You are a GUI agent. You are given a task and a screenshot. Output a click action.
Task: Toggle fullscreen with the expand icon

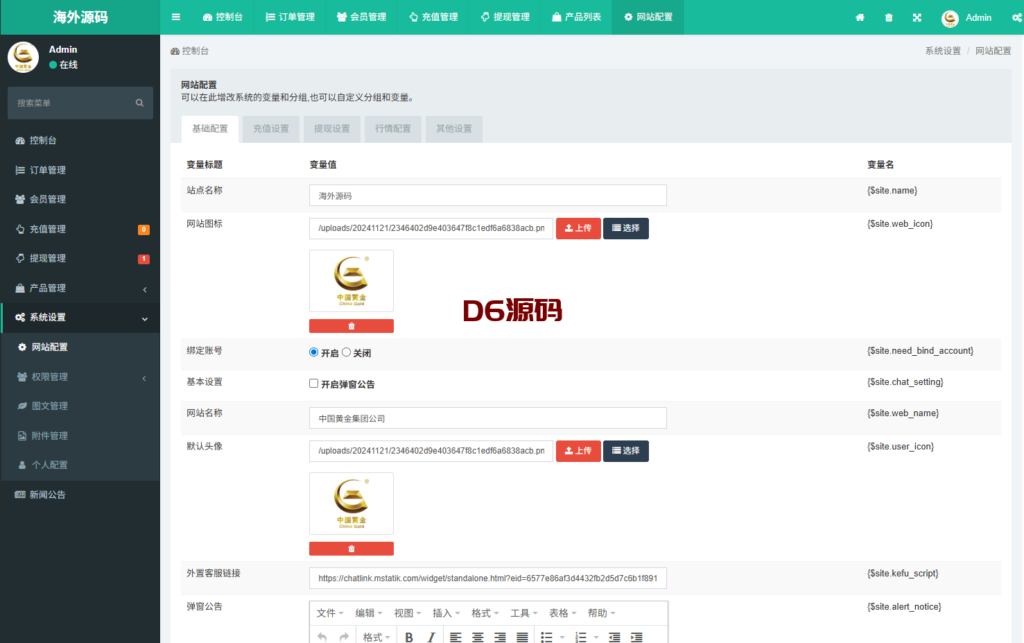click(x=917, y=18)
